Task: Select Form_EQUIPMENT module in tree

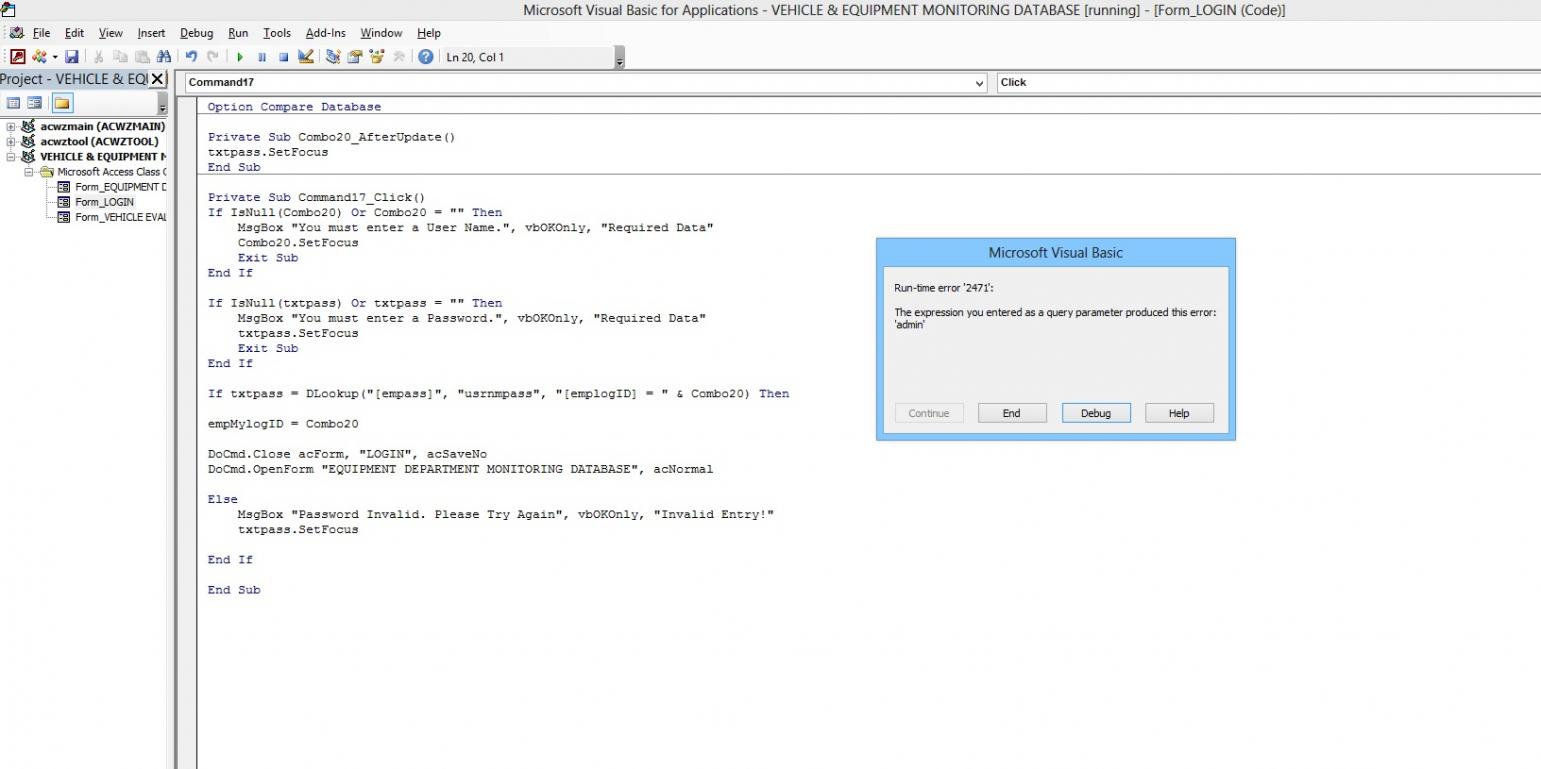Action: pos(121,187)
